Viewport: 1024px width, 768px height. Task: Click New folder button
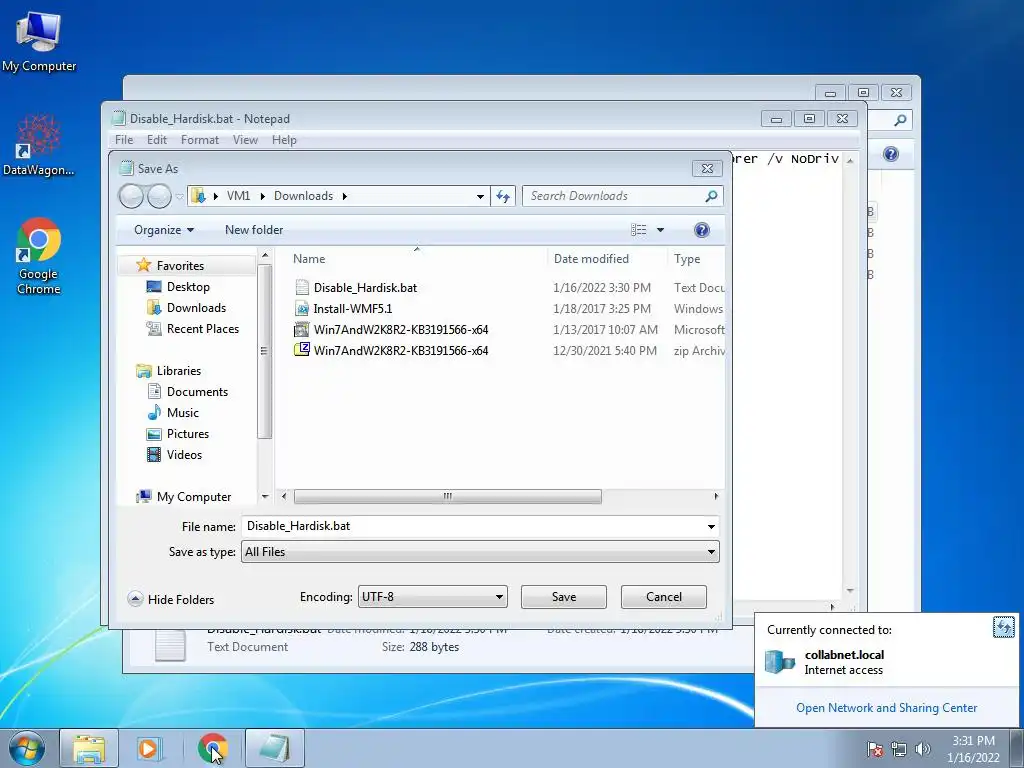coord(254,230)
